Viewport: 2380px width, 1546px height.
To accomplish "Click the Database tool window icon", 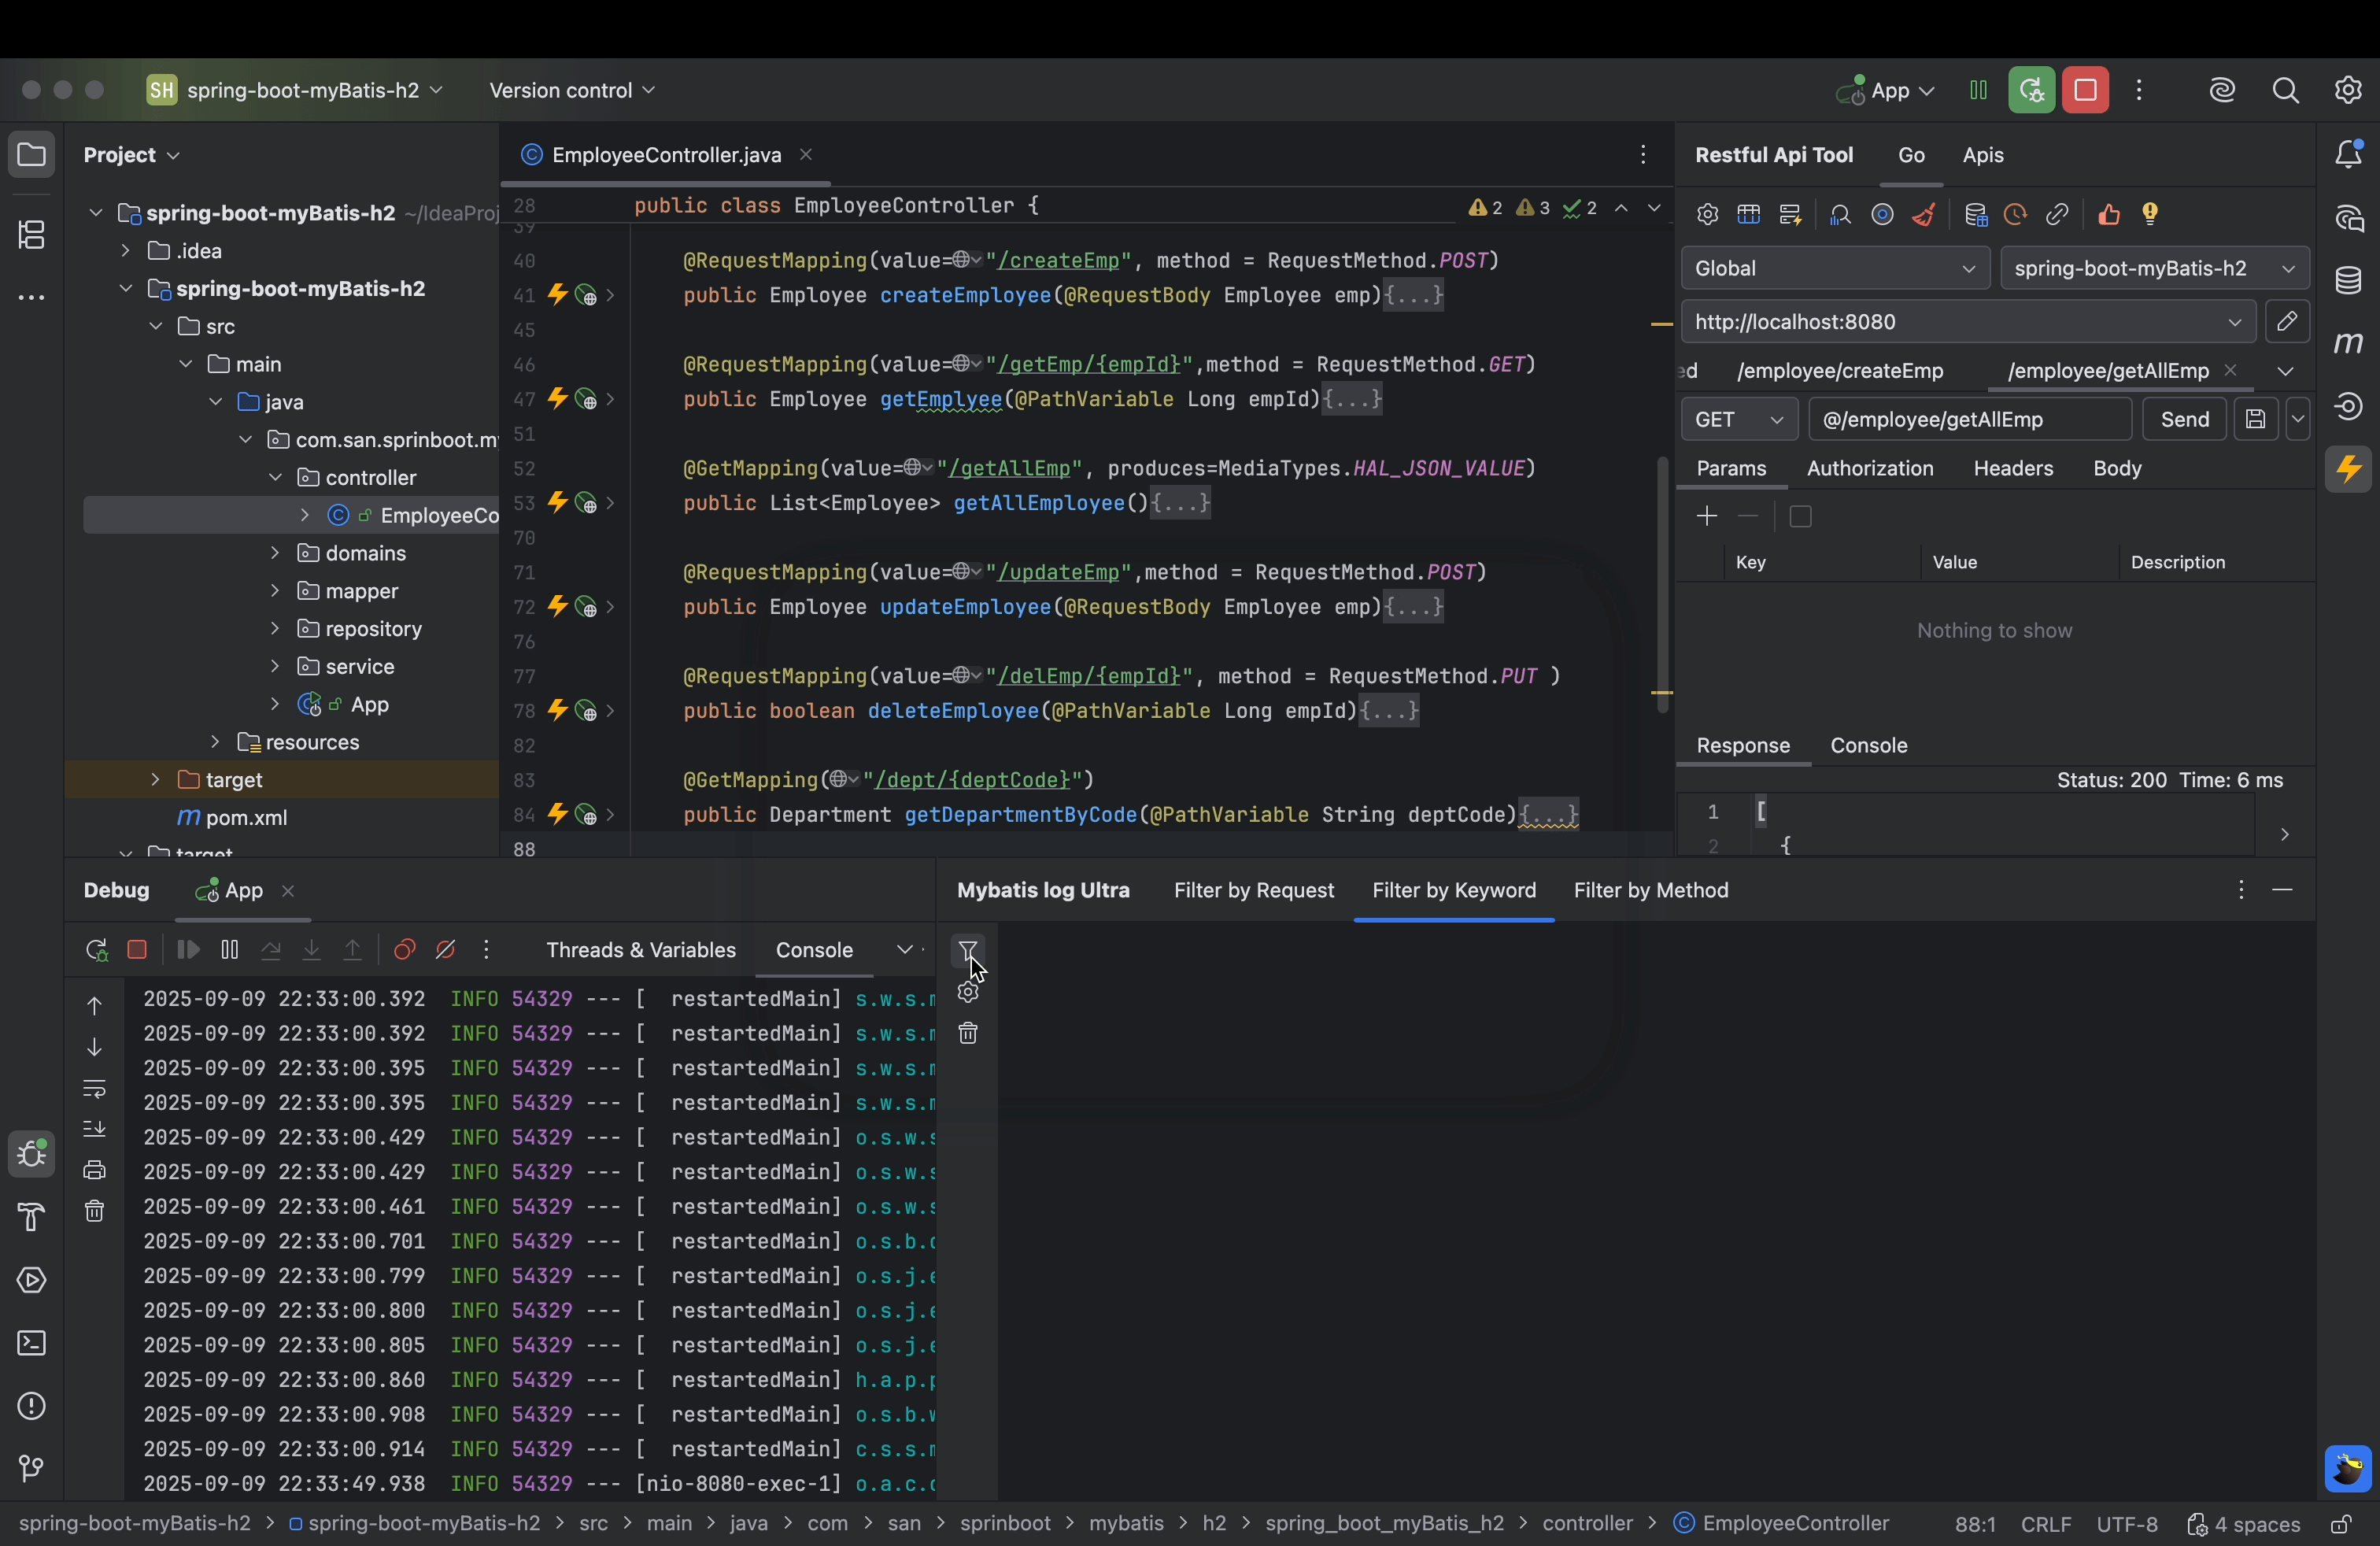I will click(x=2348, y=281).
